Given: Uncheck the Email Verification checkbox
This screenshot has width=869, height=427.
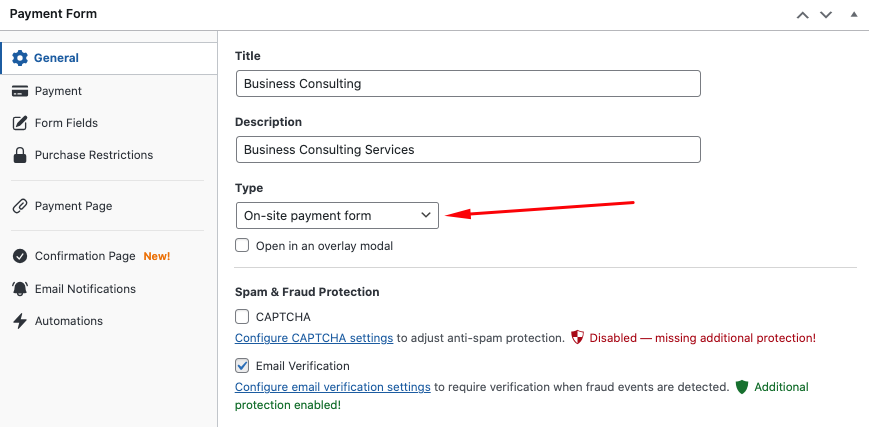Looking at the screenshot, I should [242, 366].
